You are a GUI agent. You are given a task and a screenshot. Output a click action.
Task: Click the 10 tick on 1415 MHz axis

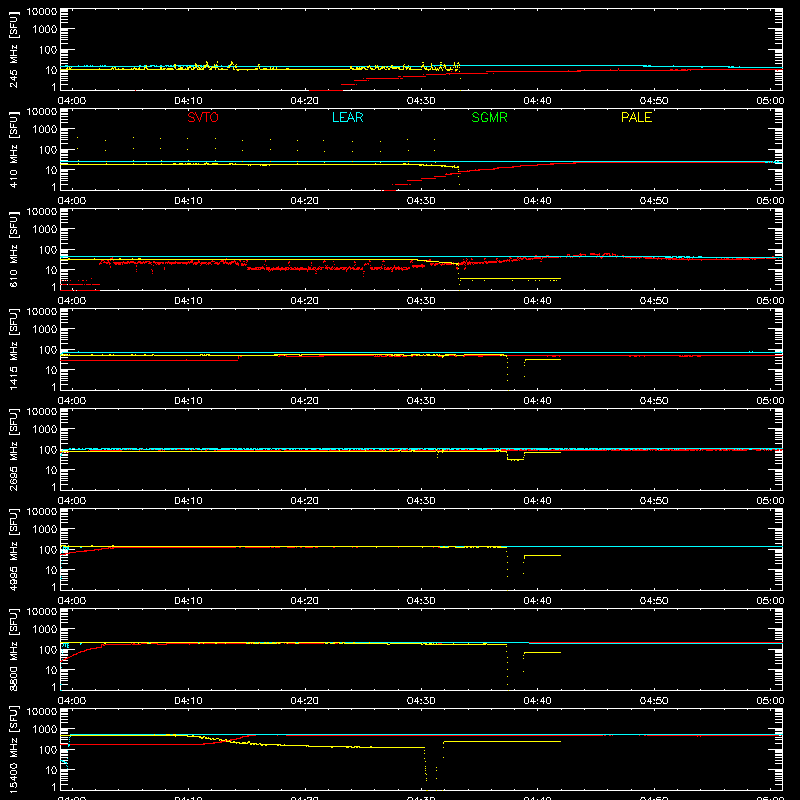tap(51, 370)
